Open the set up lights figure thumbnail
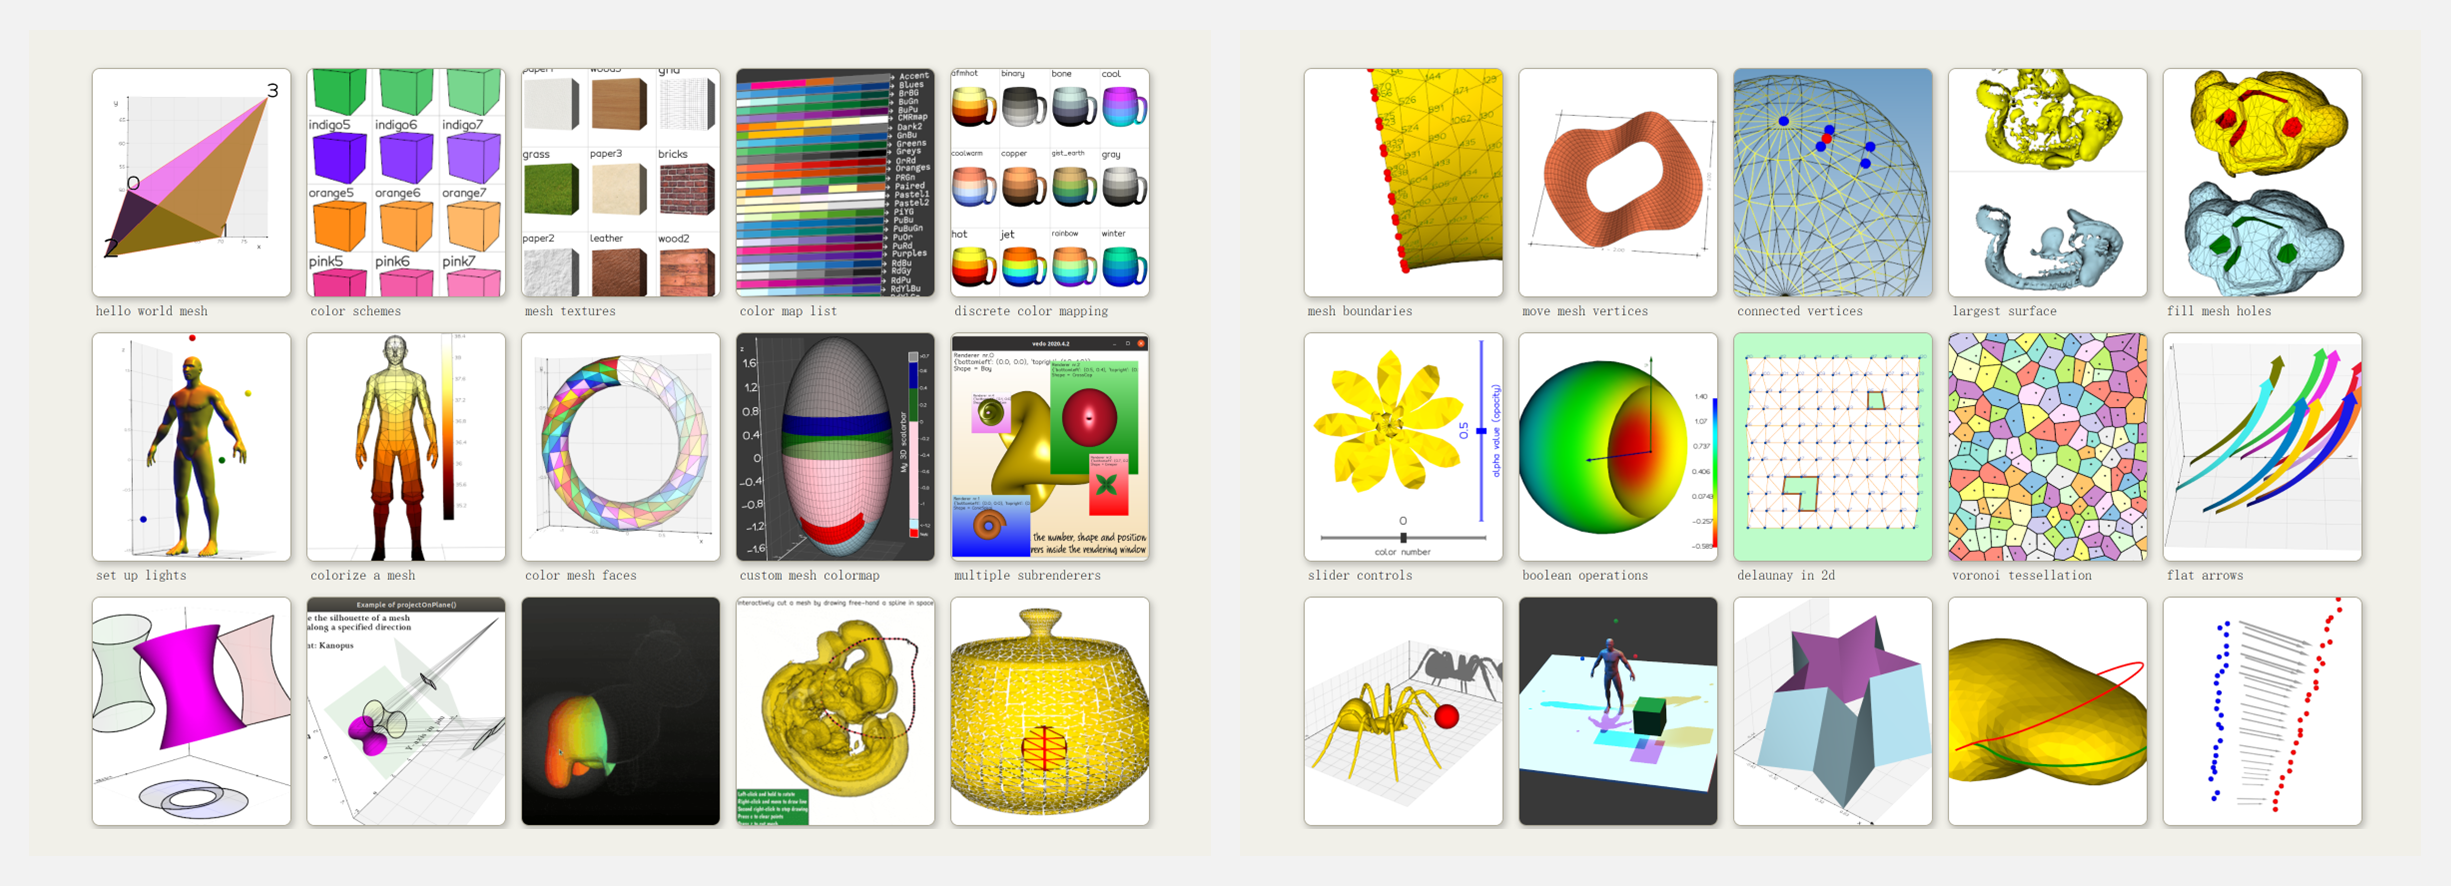Screen dimensions: 2451x886 pyautogui.click(x=192, y=447)
